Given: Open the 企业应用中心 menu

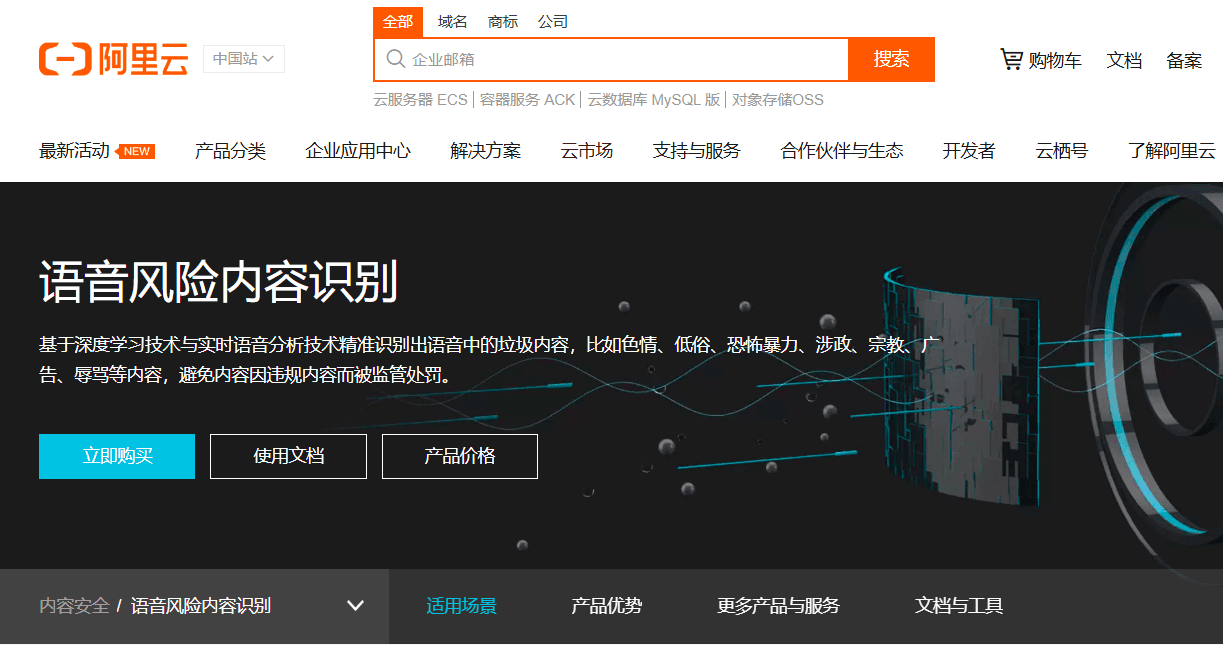Looking at the screenshot, I should 358,151.
